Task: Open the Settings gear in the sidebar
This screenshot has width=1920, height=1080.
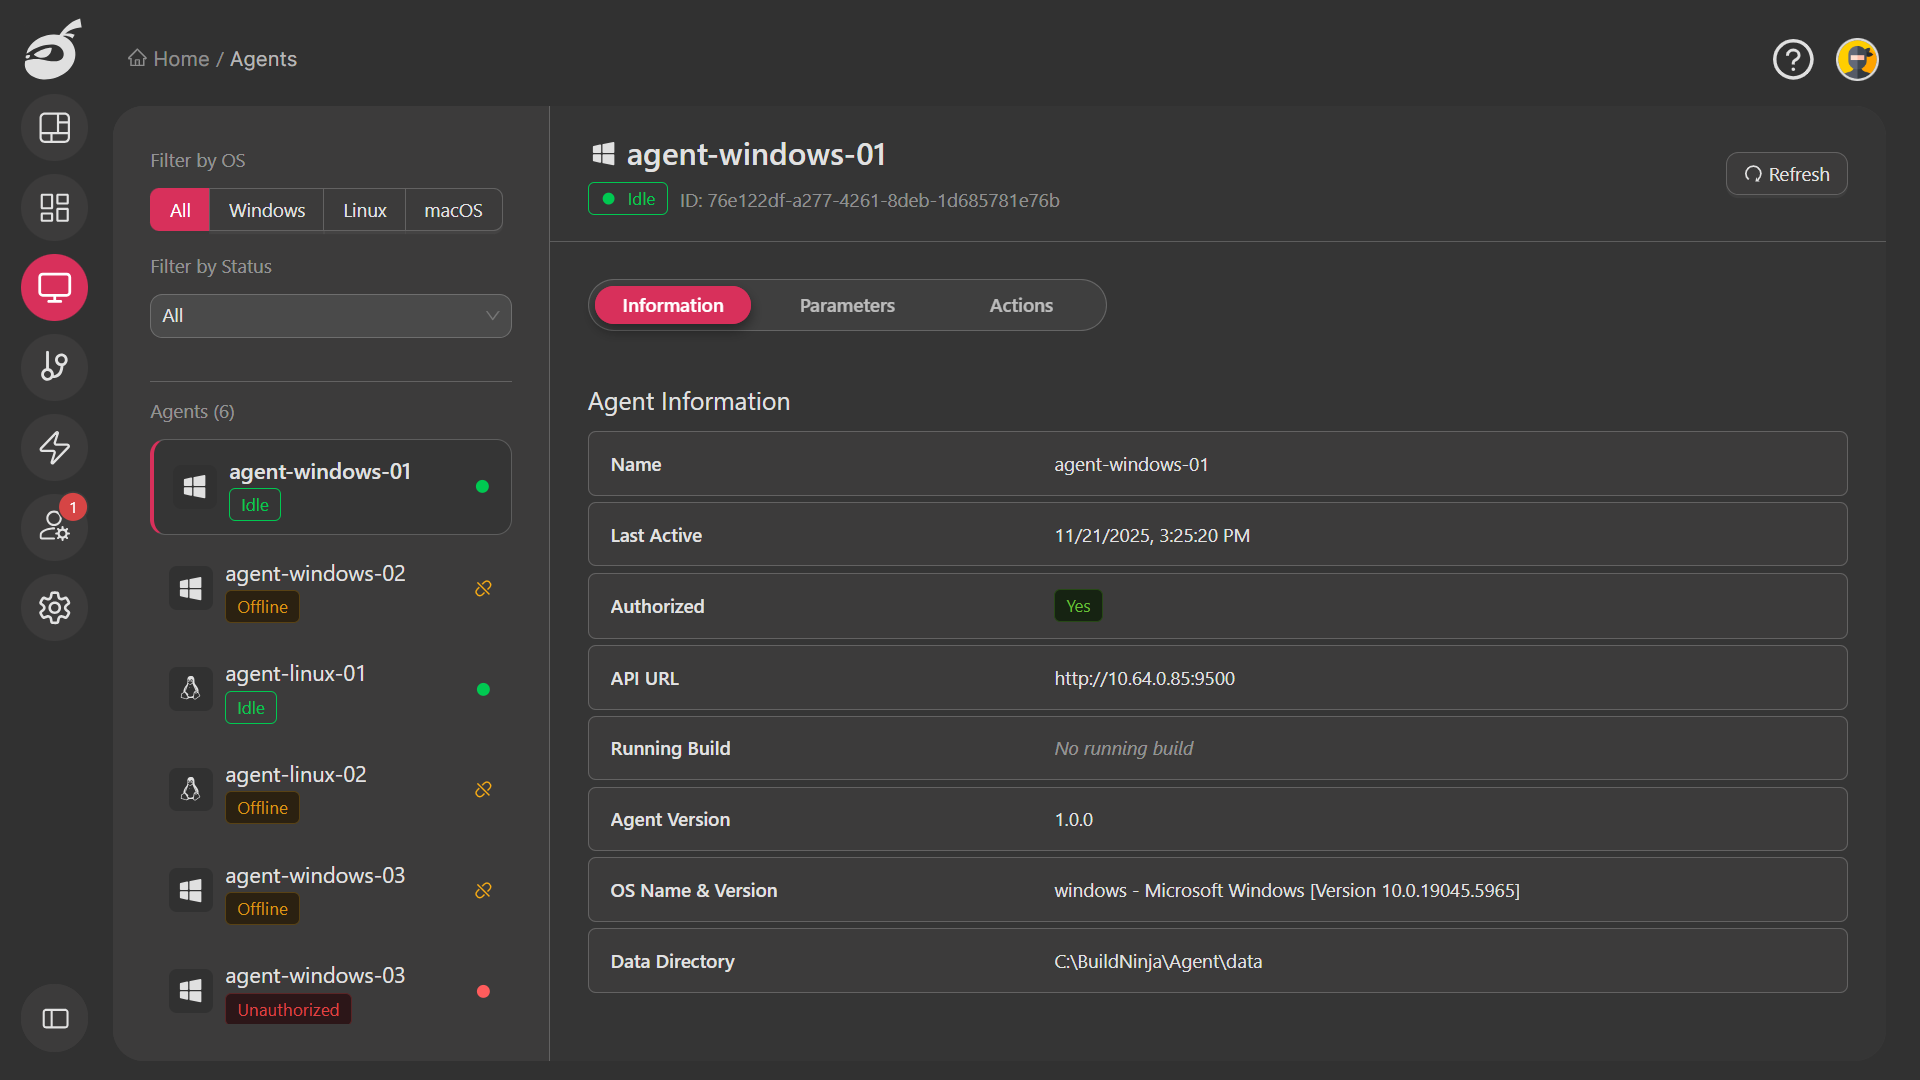Action: [x=54, y=607]
